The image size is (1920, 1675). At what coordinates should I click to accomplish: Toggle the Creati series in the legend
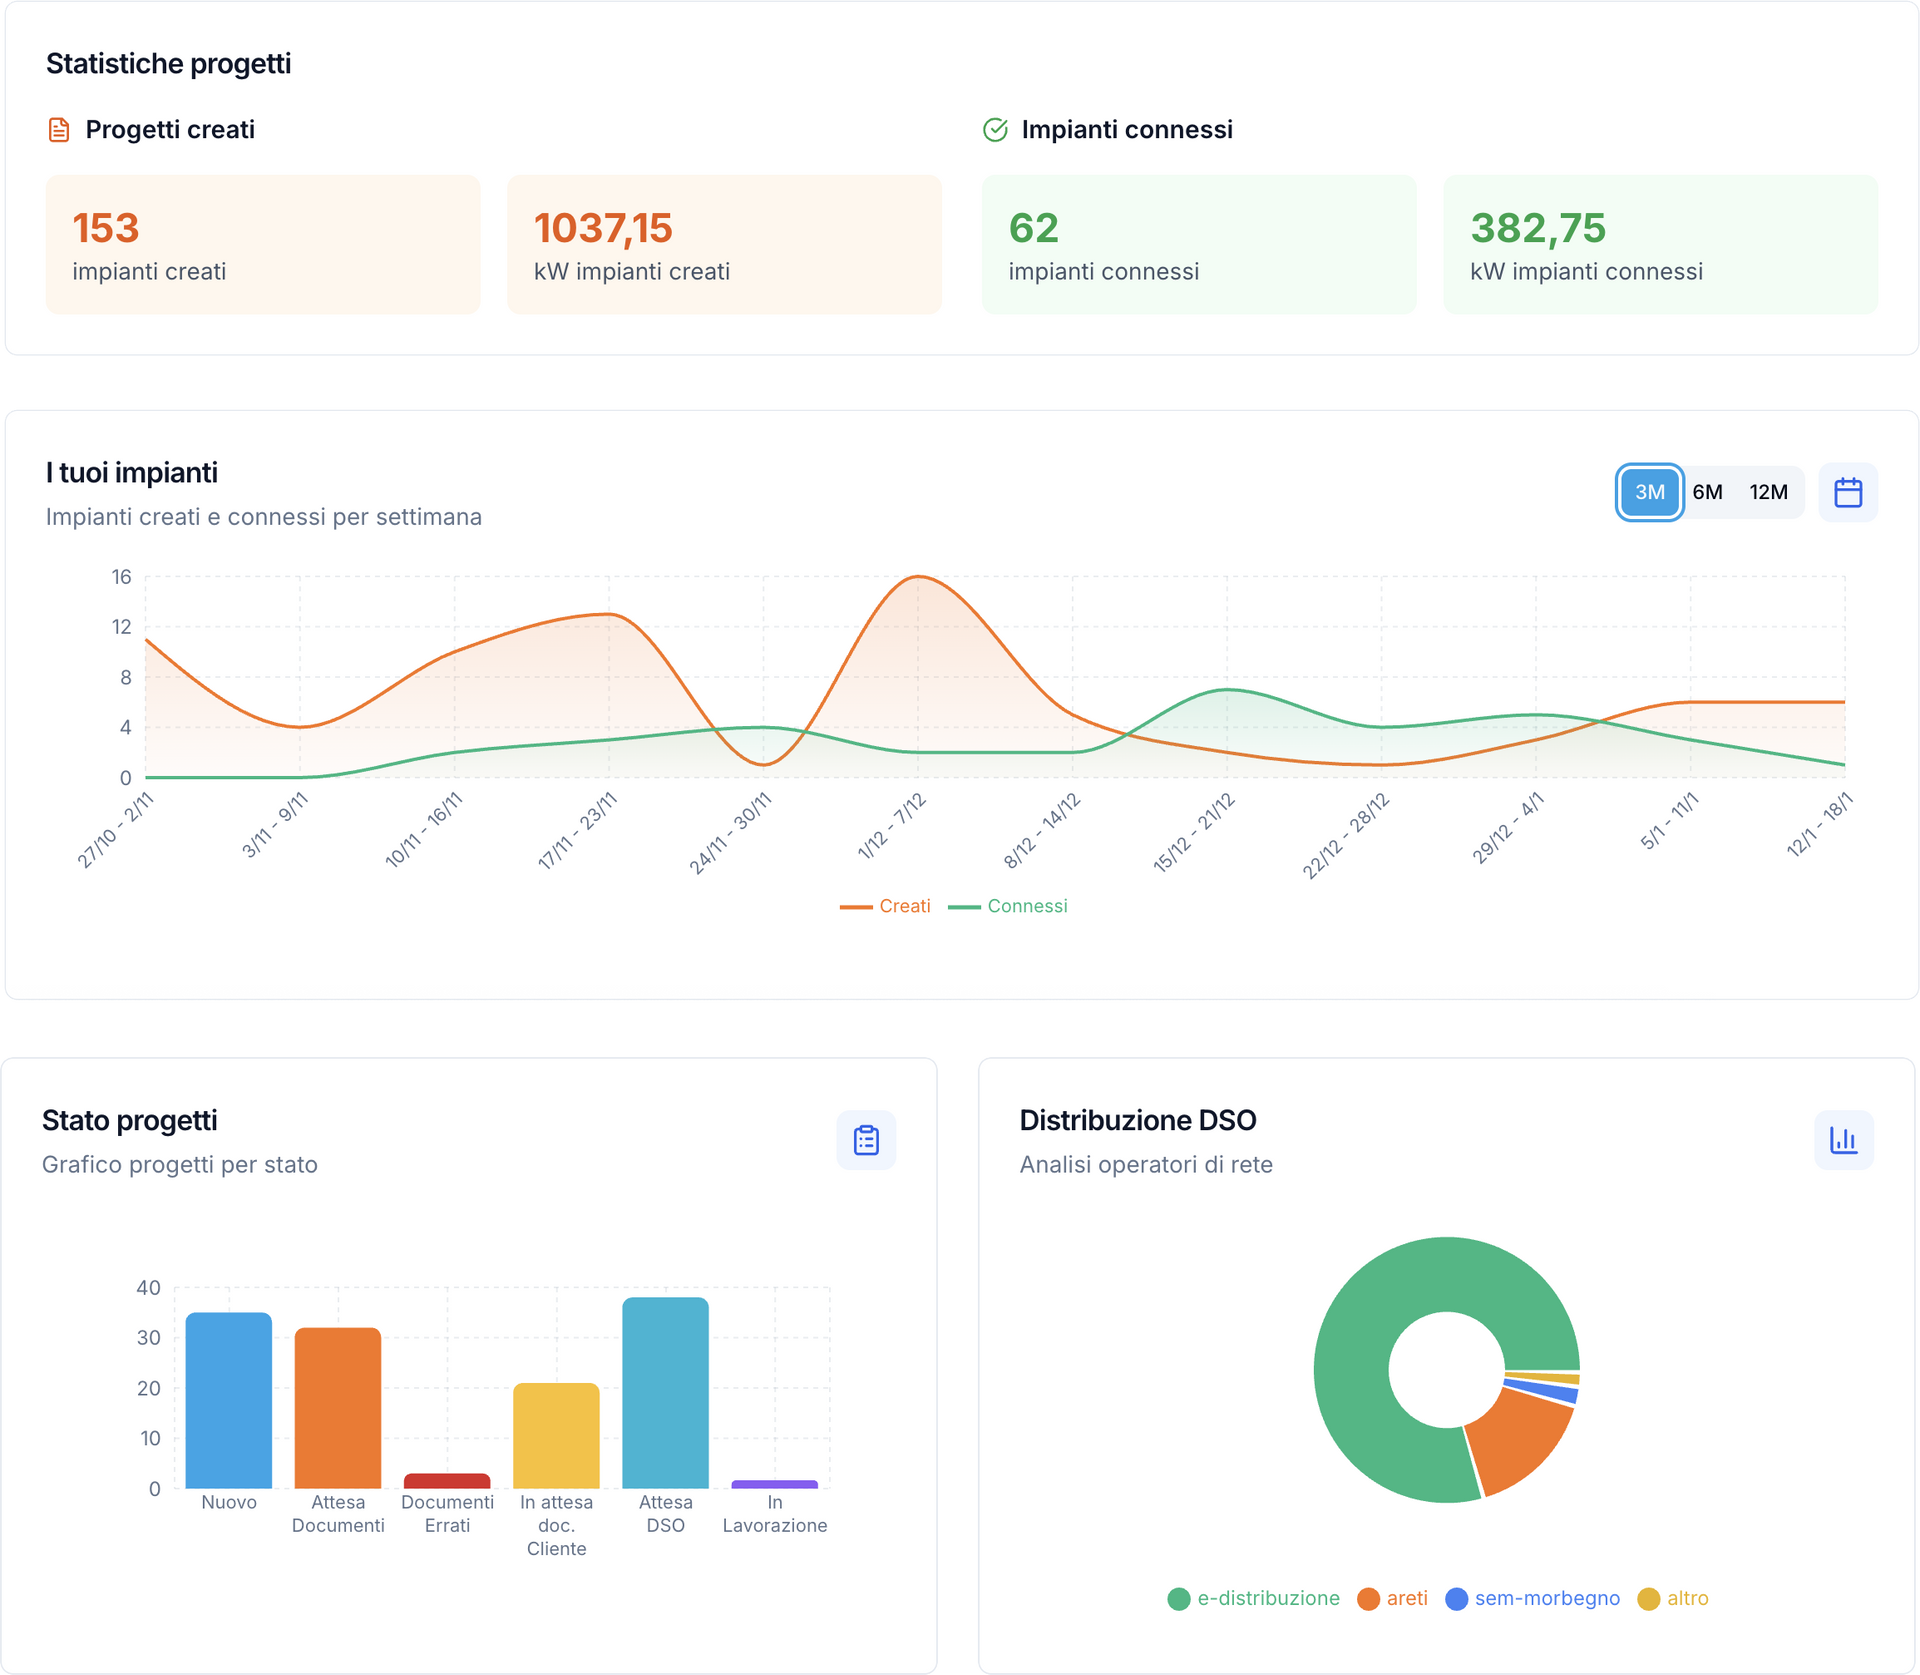coord(886,906)
